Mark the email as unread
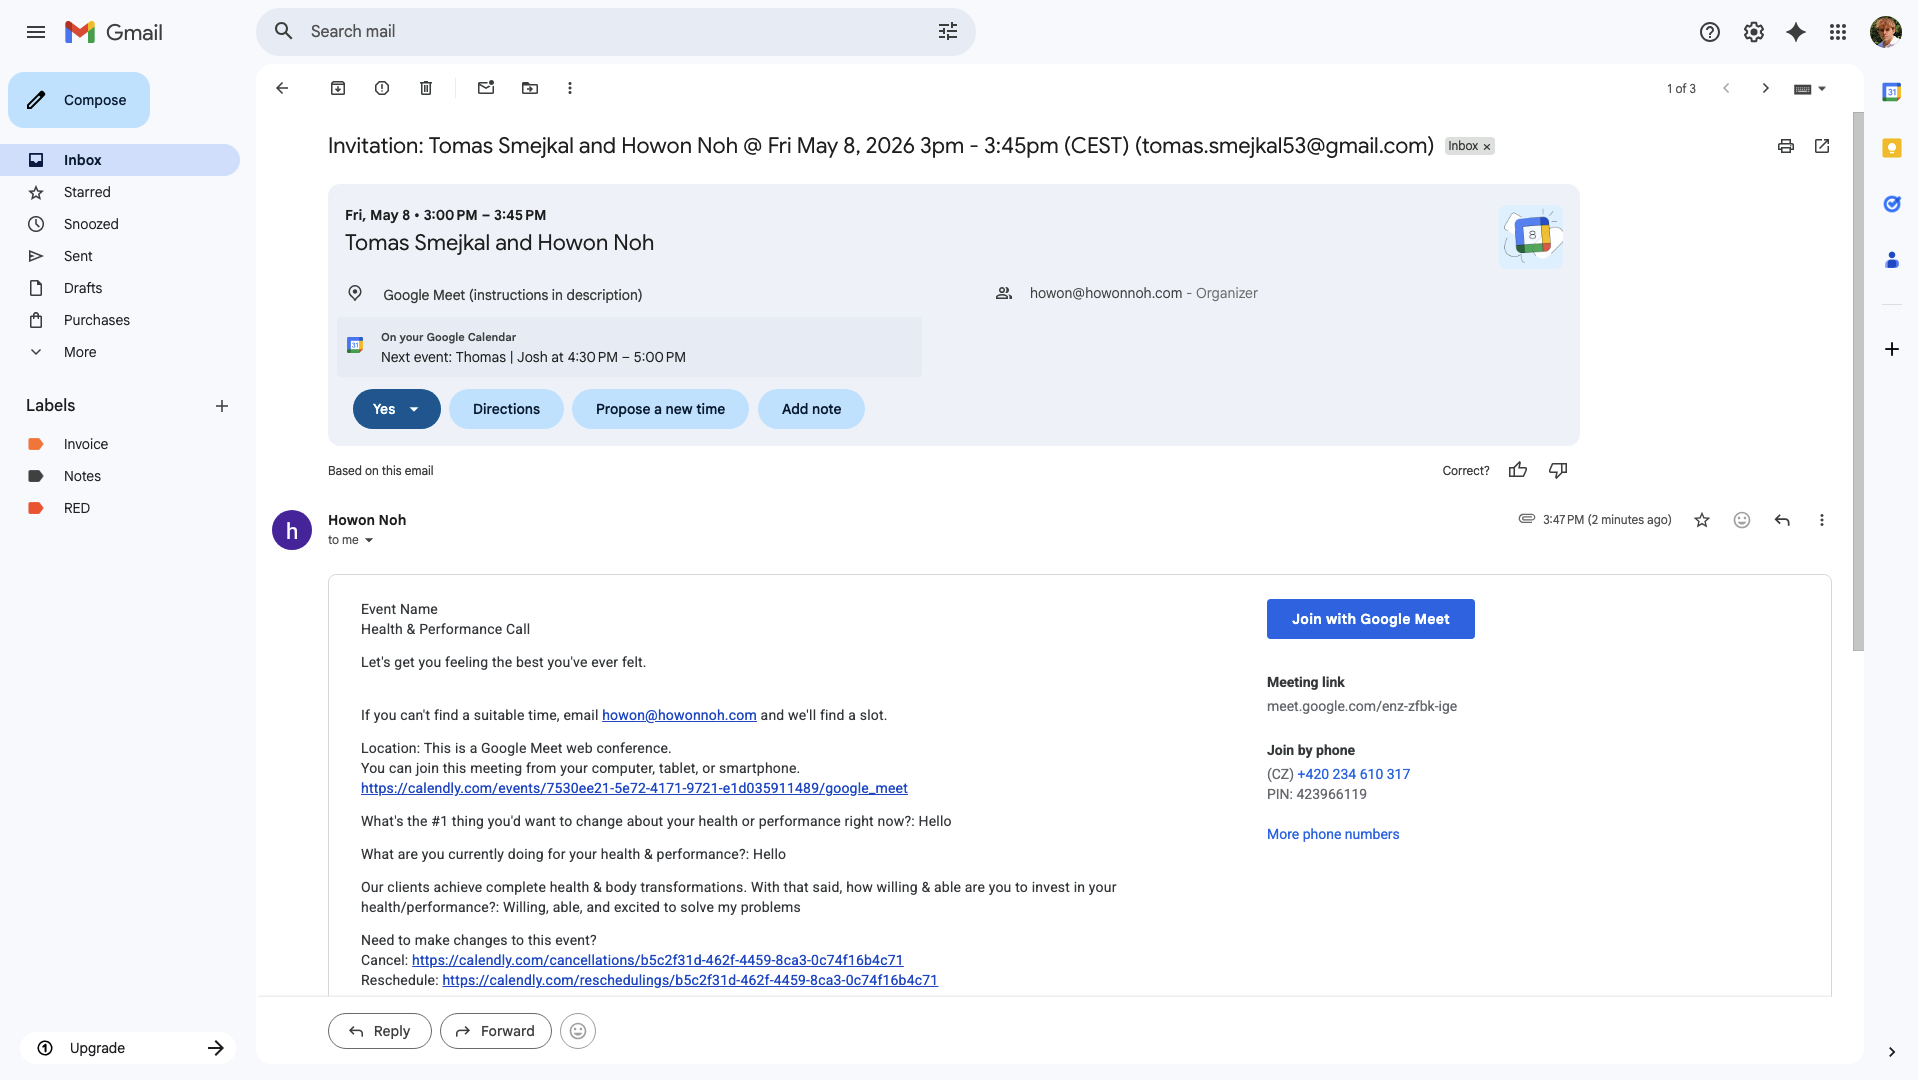Viewport: 1918px width, 1080px height. 486,88
